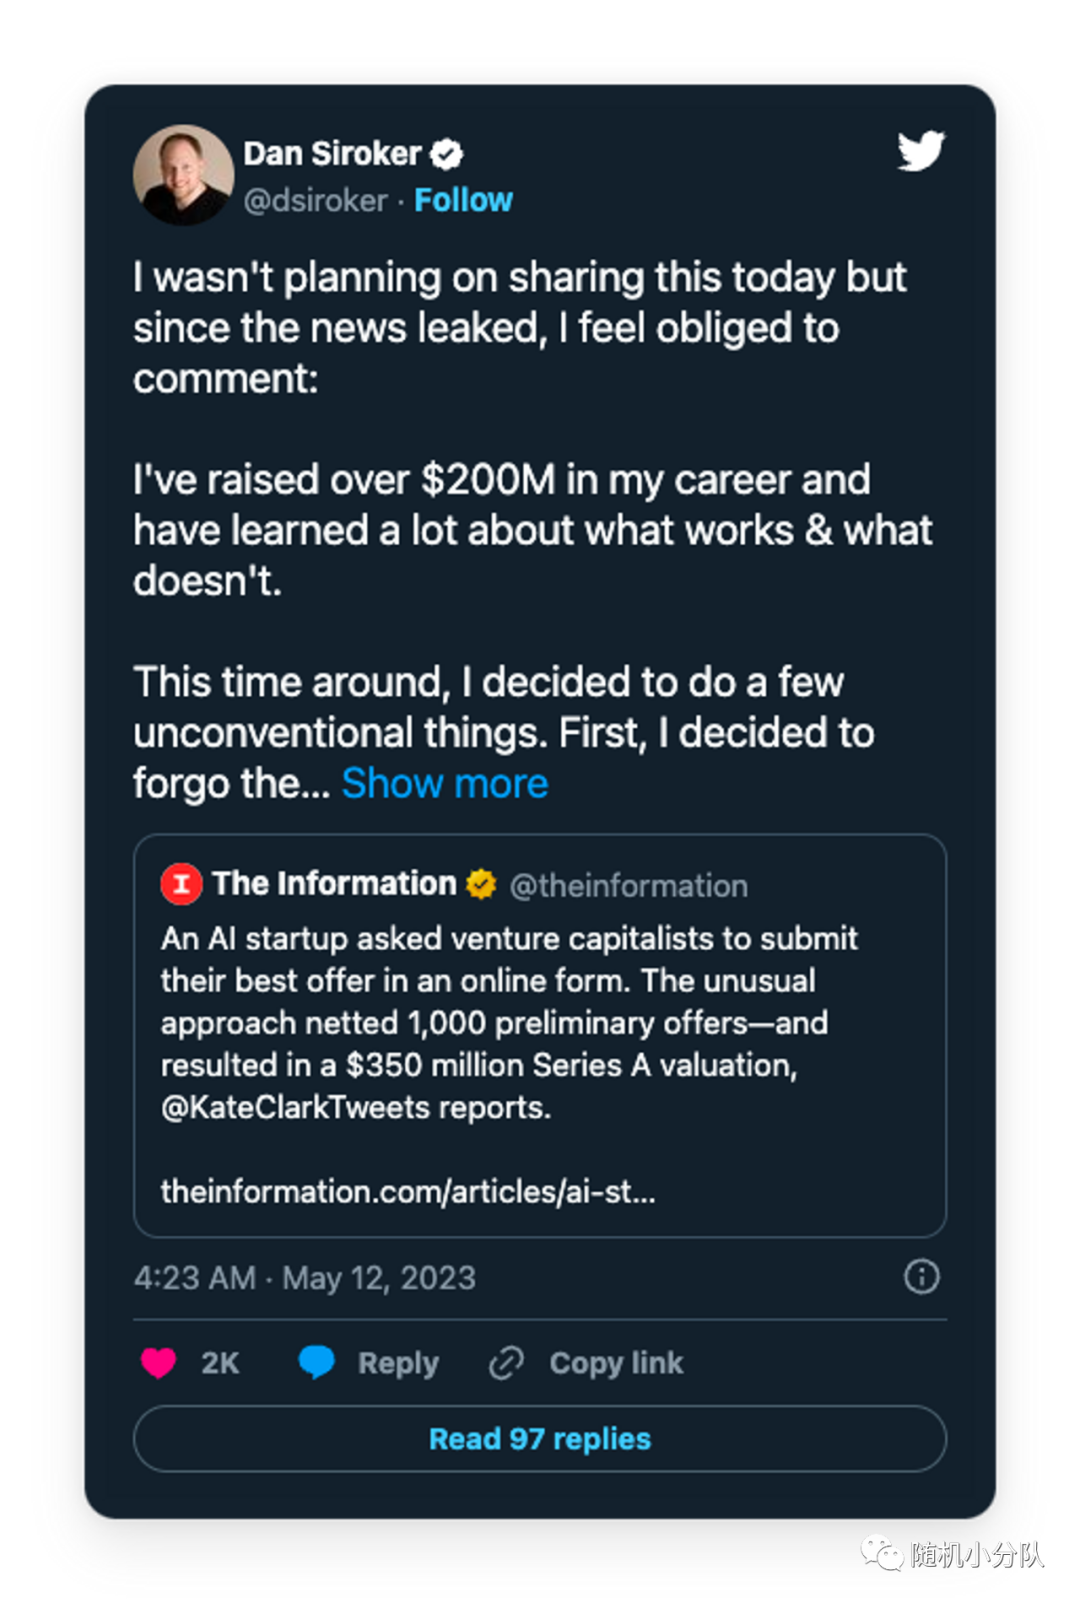The width and height of the screenshot is (1080, 1603).
Task: Click the Dan Siroker display name
Action: click(332, 154)
